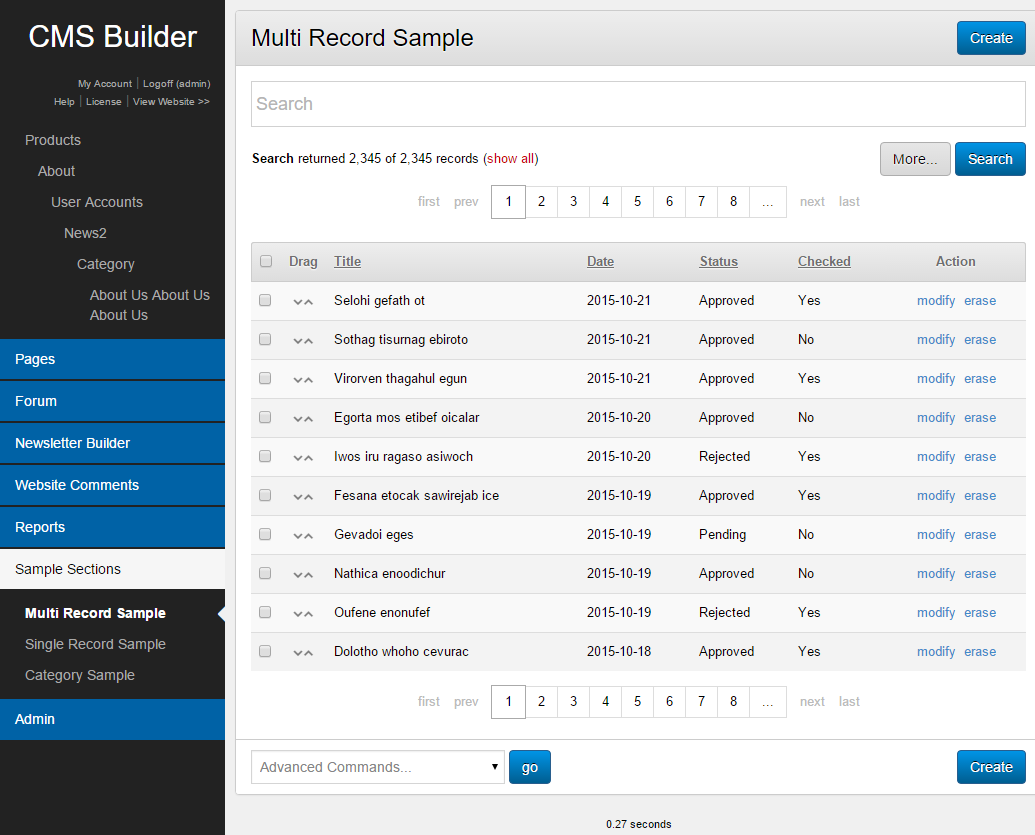Click drag arrows for Dolotho whoho cevurac

(303, 652)
